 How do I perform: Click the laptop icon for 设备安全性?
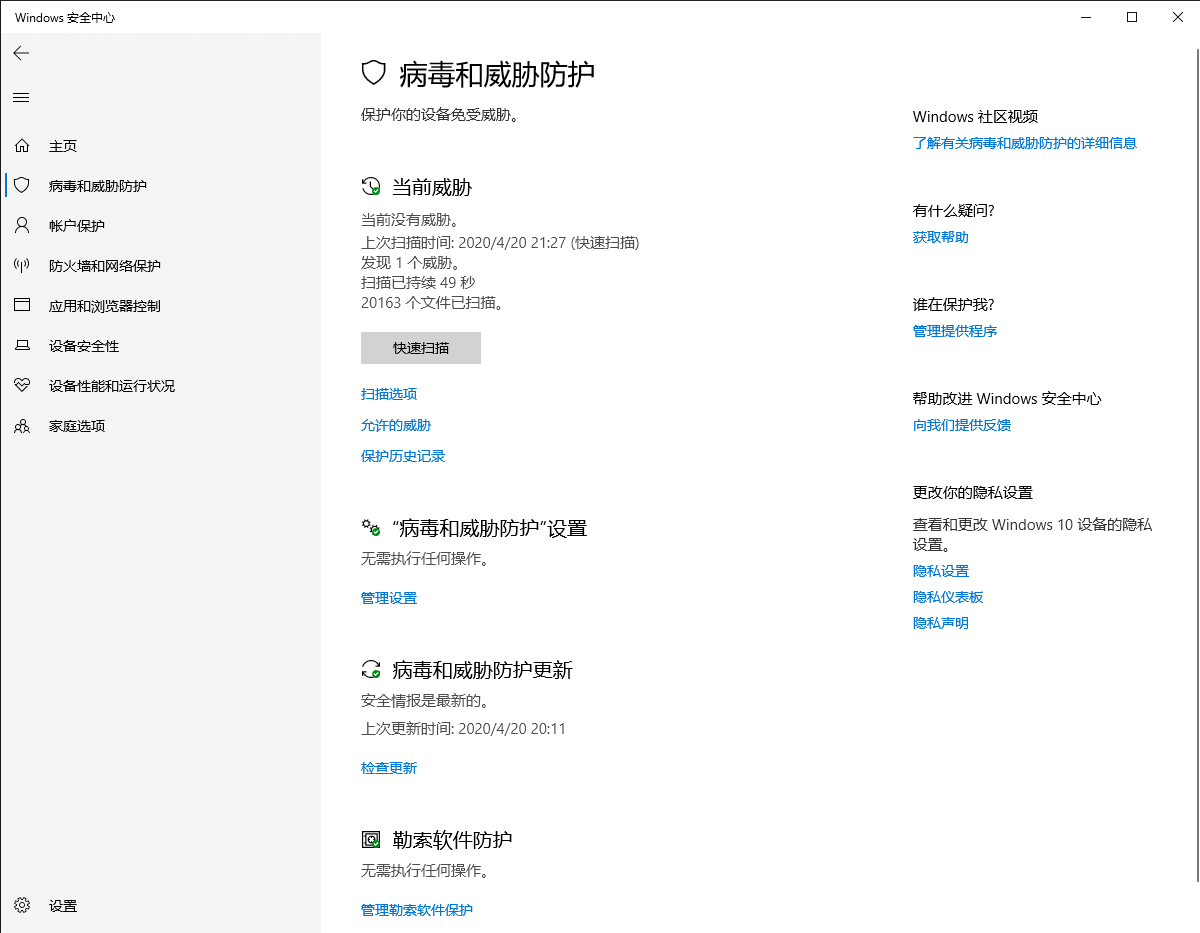pyautogui.click(x=22, y=346)
